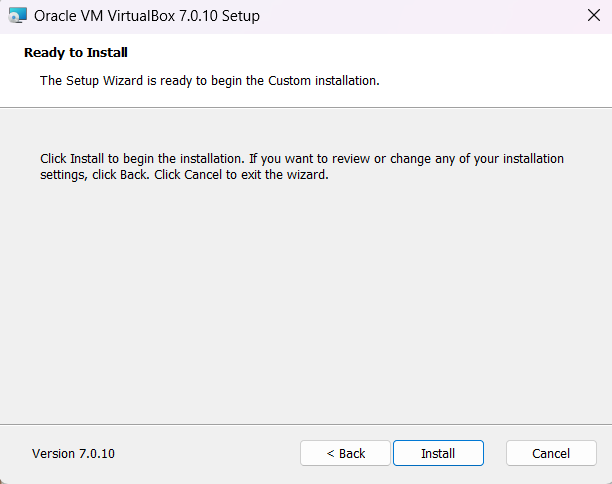Click the word Custom in the subtitle
Image resolution: width=612 pixels, height=484 pixels.
(289, 81)
